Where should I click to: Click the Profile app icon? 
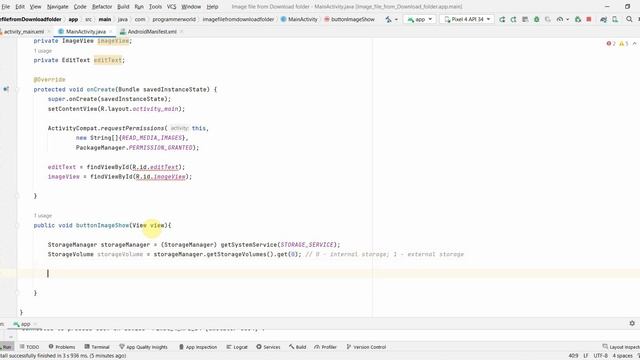pyautogui.click(x=560, y=19)
